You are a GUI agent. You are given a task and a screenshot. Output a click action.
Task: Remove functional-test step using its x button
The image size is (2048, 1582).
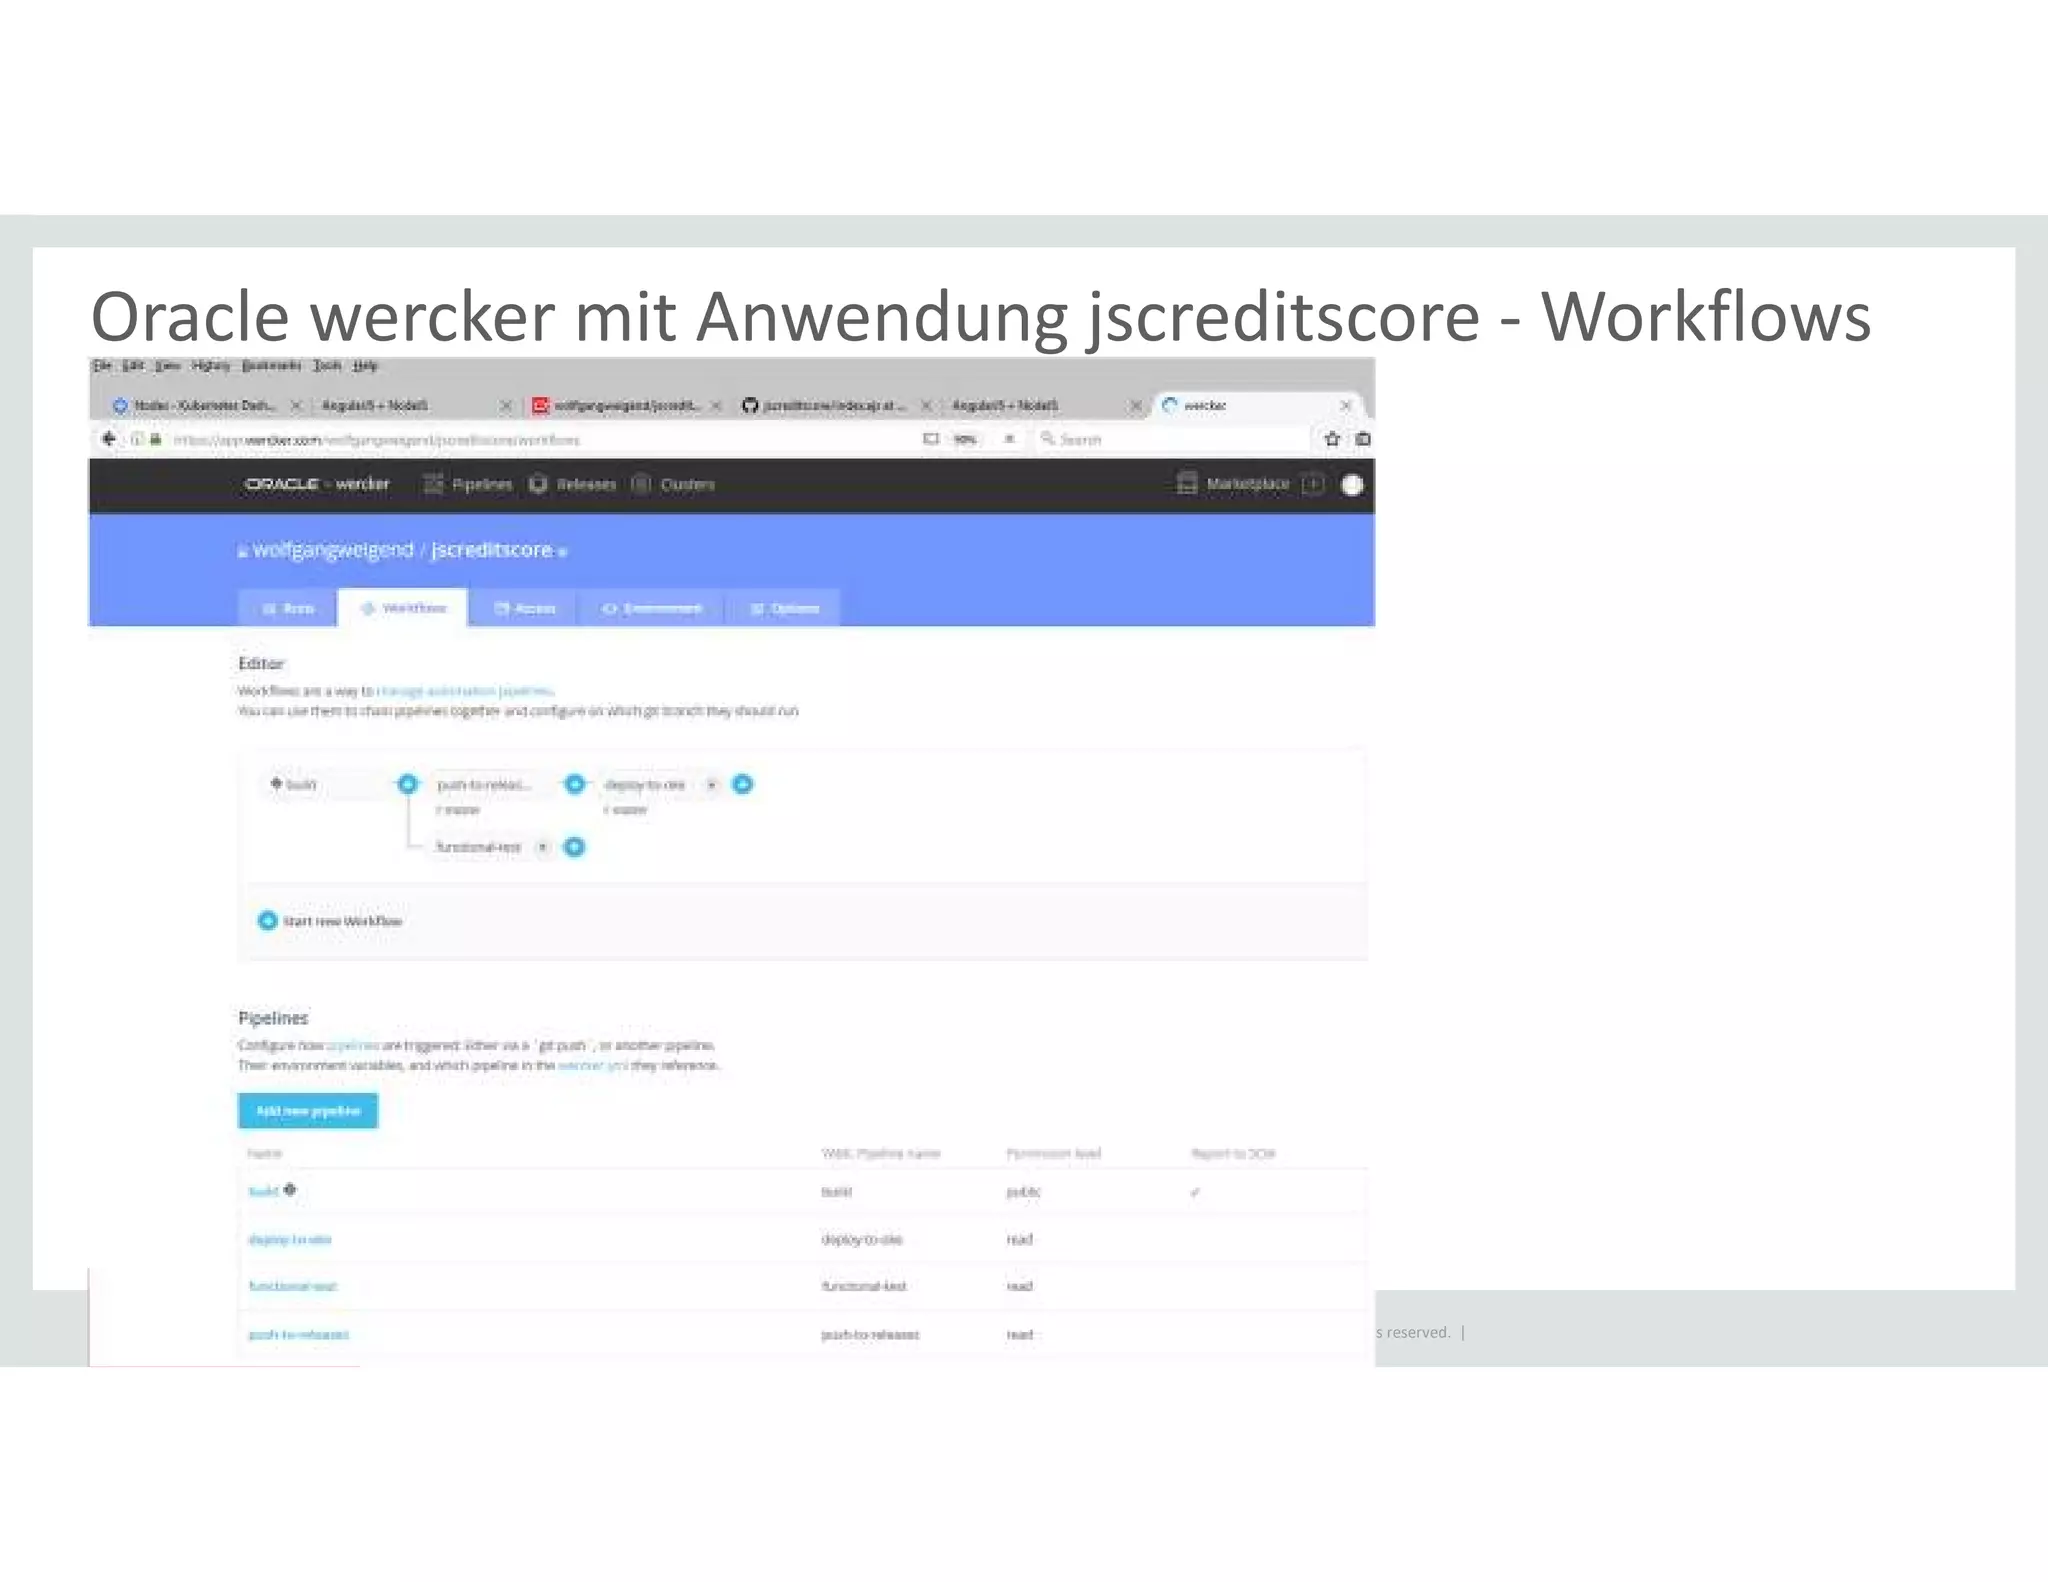click(543, 847)
